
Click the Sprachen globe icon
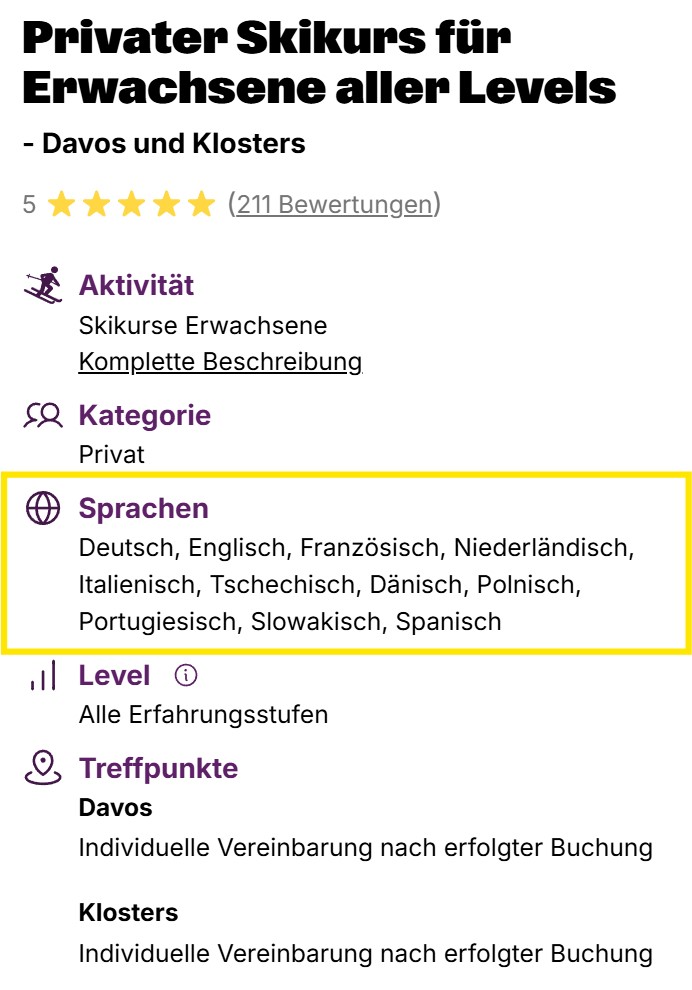point(43,508)
